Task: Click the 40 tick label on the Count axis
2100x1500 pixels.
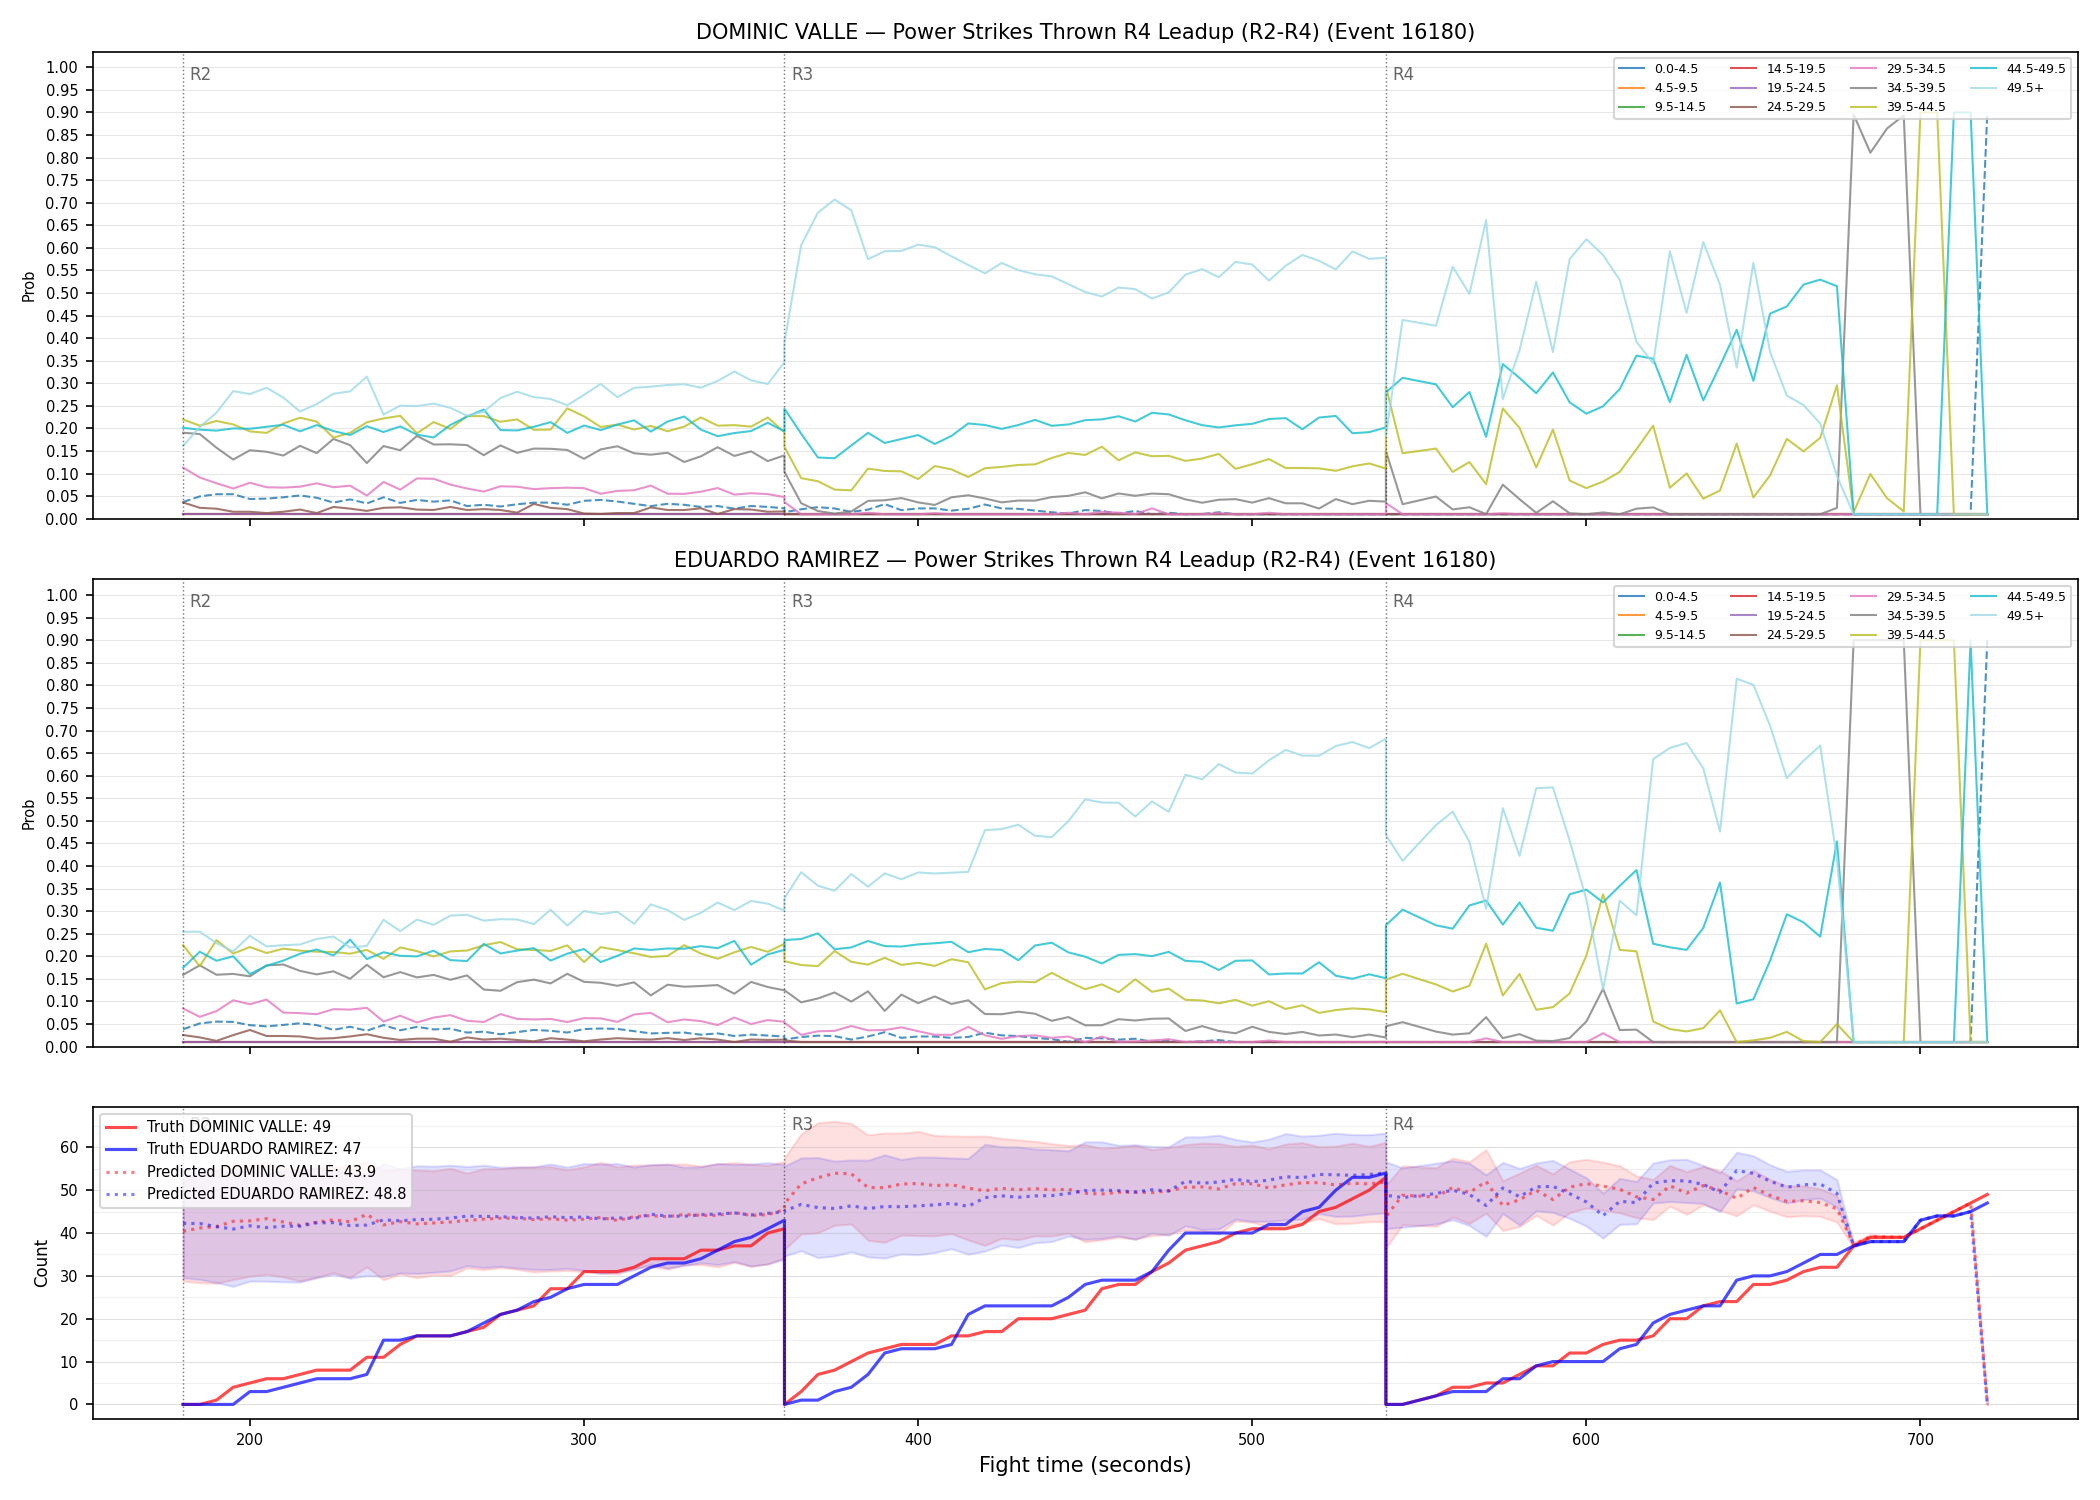Action: [x=69, y=1233]
